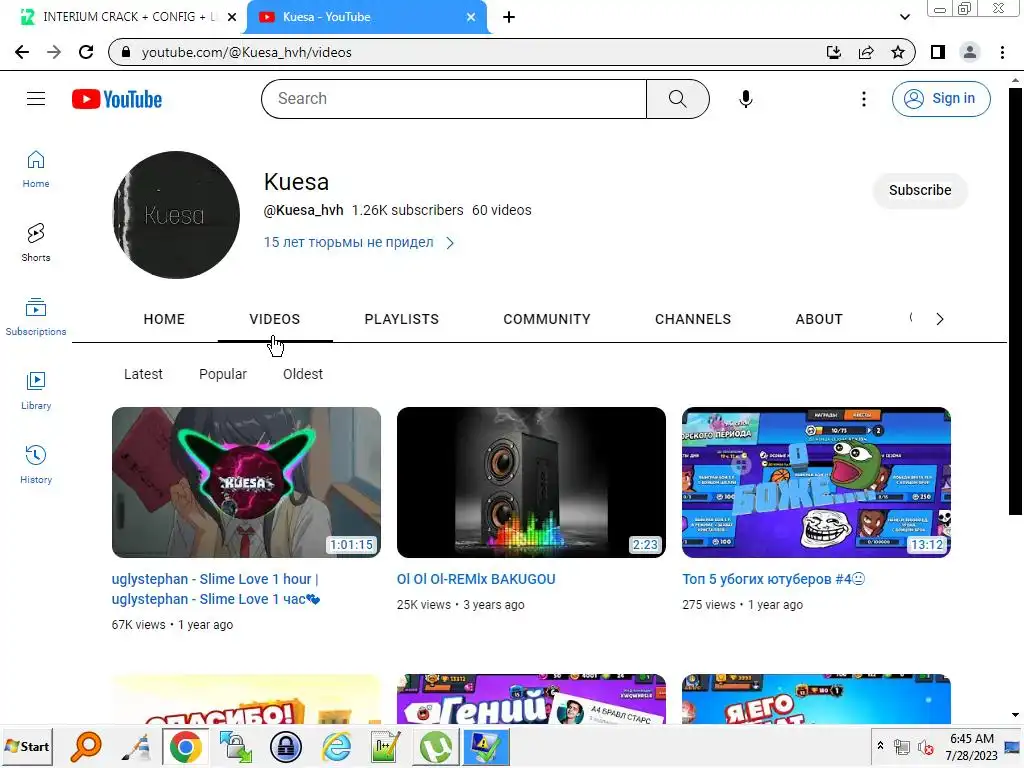The image size is (1024, 768).
Task: Click scrollbar down arrow
Action: click(1015, 715)
